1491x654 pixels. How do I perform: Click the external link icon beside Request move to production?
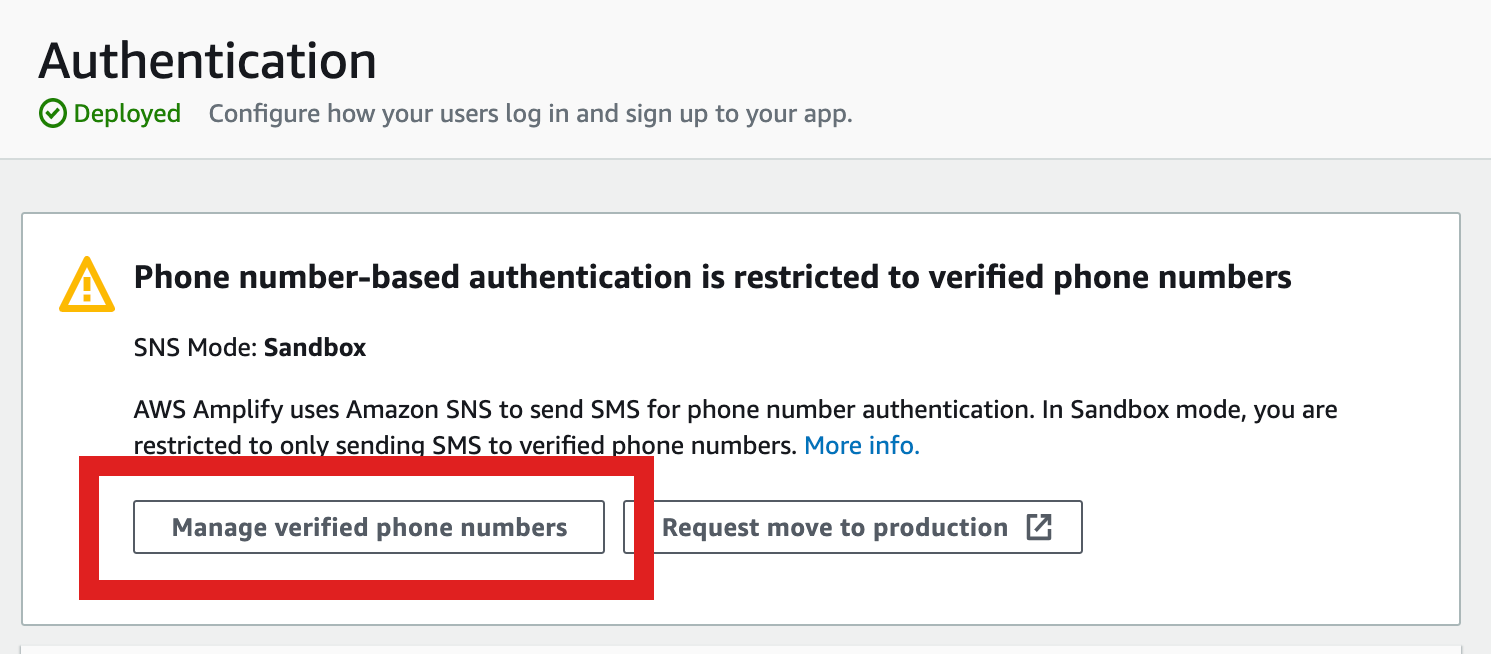[1040, 526]
